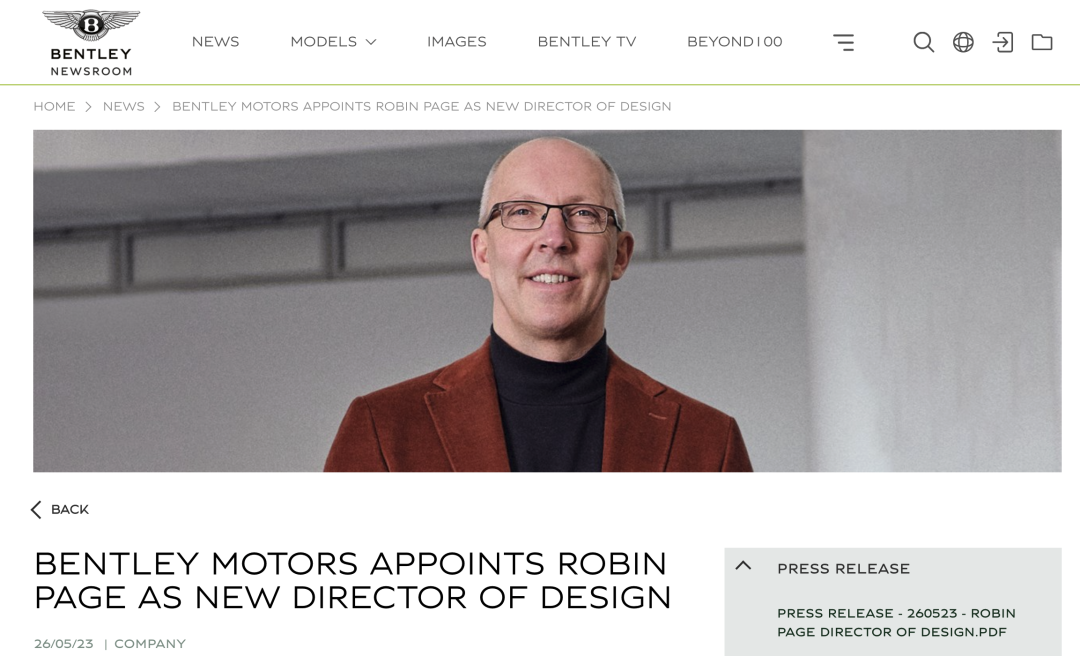Open the News navigation item
Viewport: 1080px width, 656px height.
216,41
